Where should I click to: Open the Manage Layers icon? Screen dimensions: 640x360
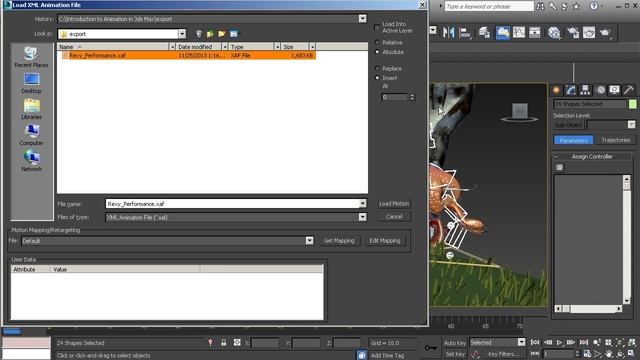click(484, 32)
